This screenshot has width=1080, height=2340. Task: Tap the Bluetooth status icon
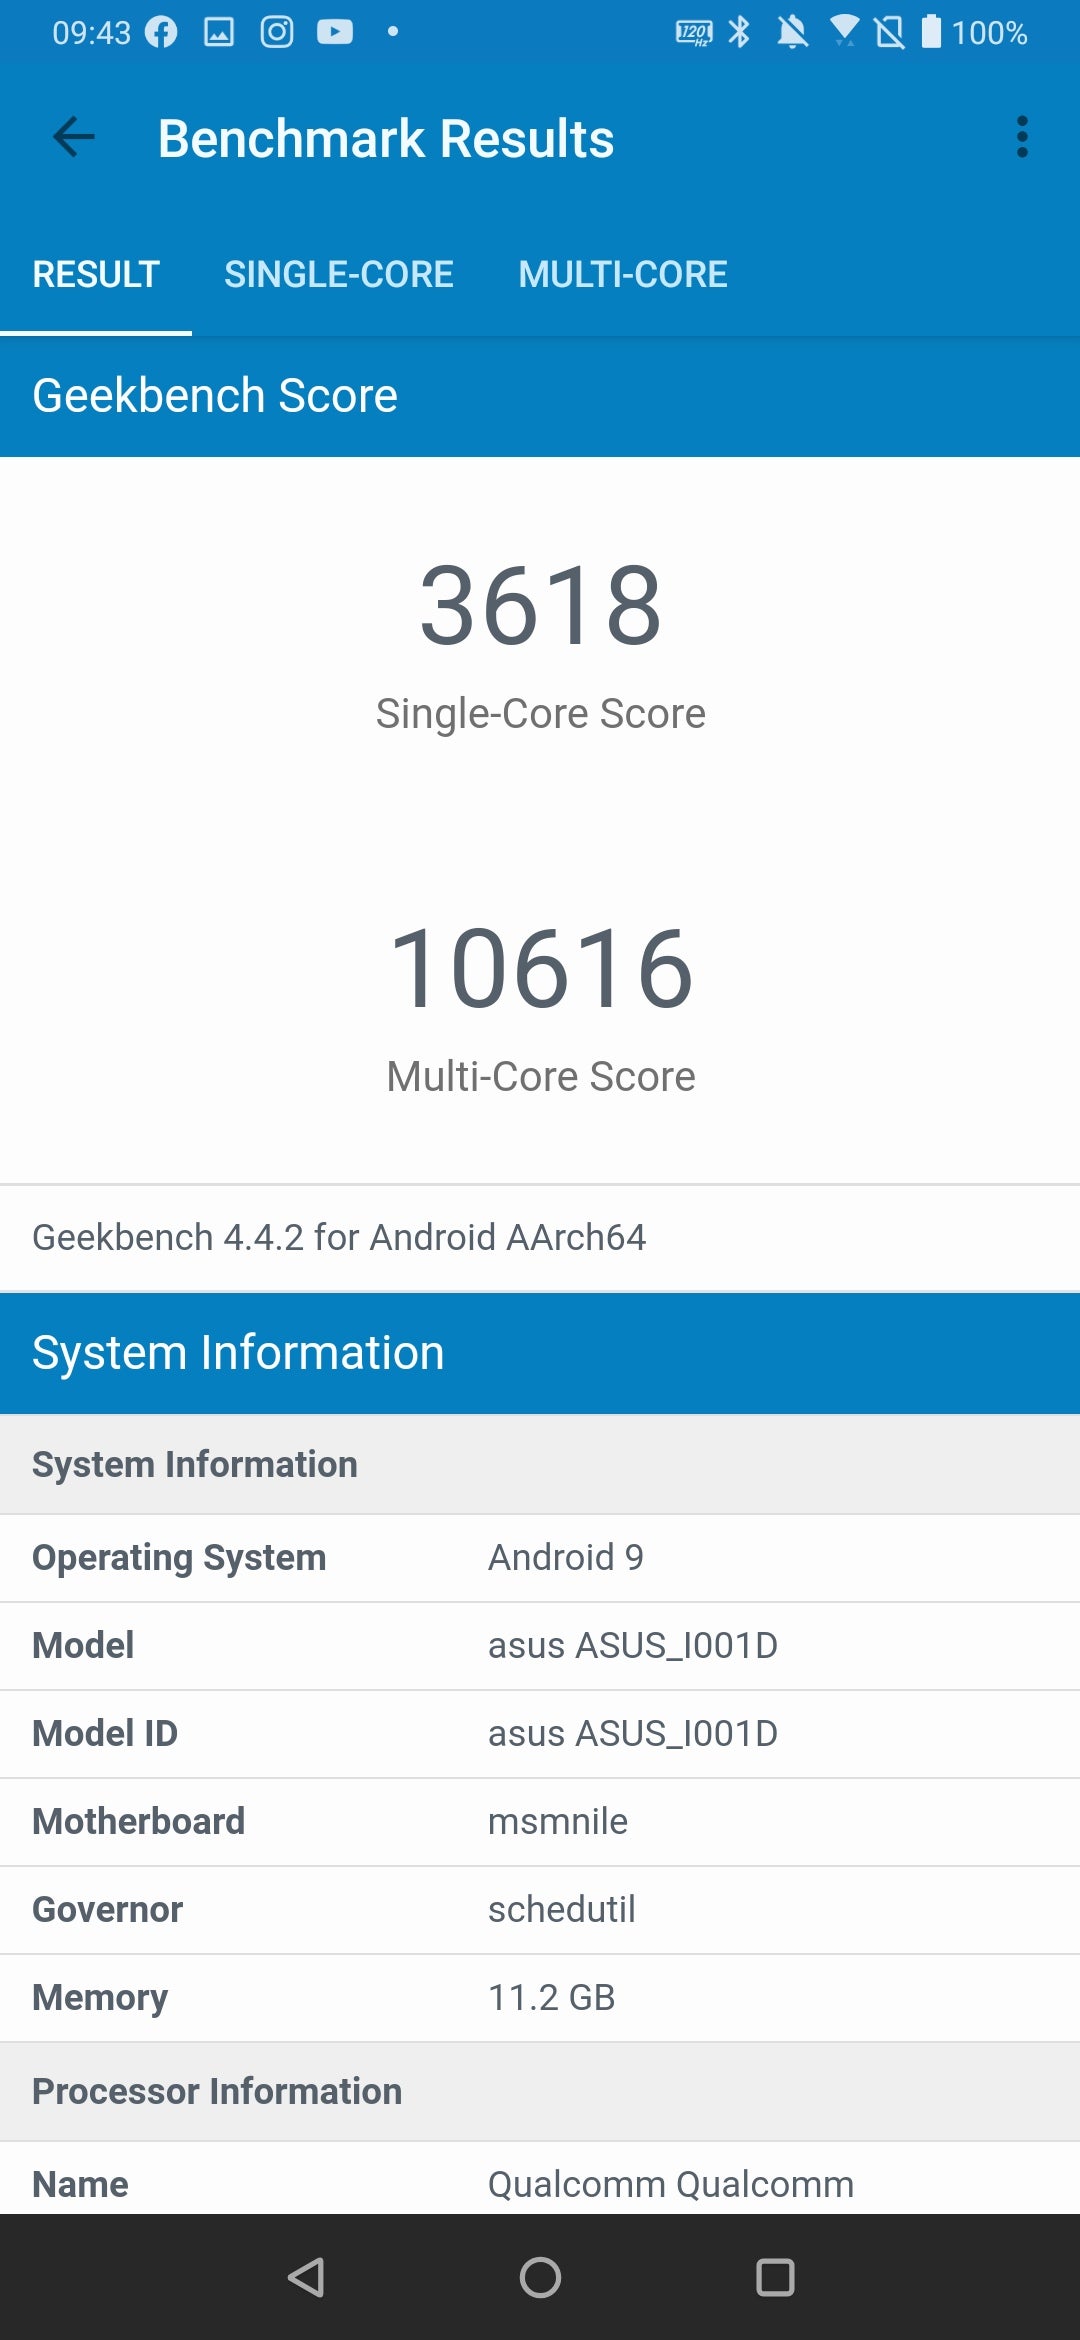pos(740,32)
